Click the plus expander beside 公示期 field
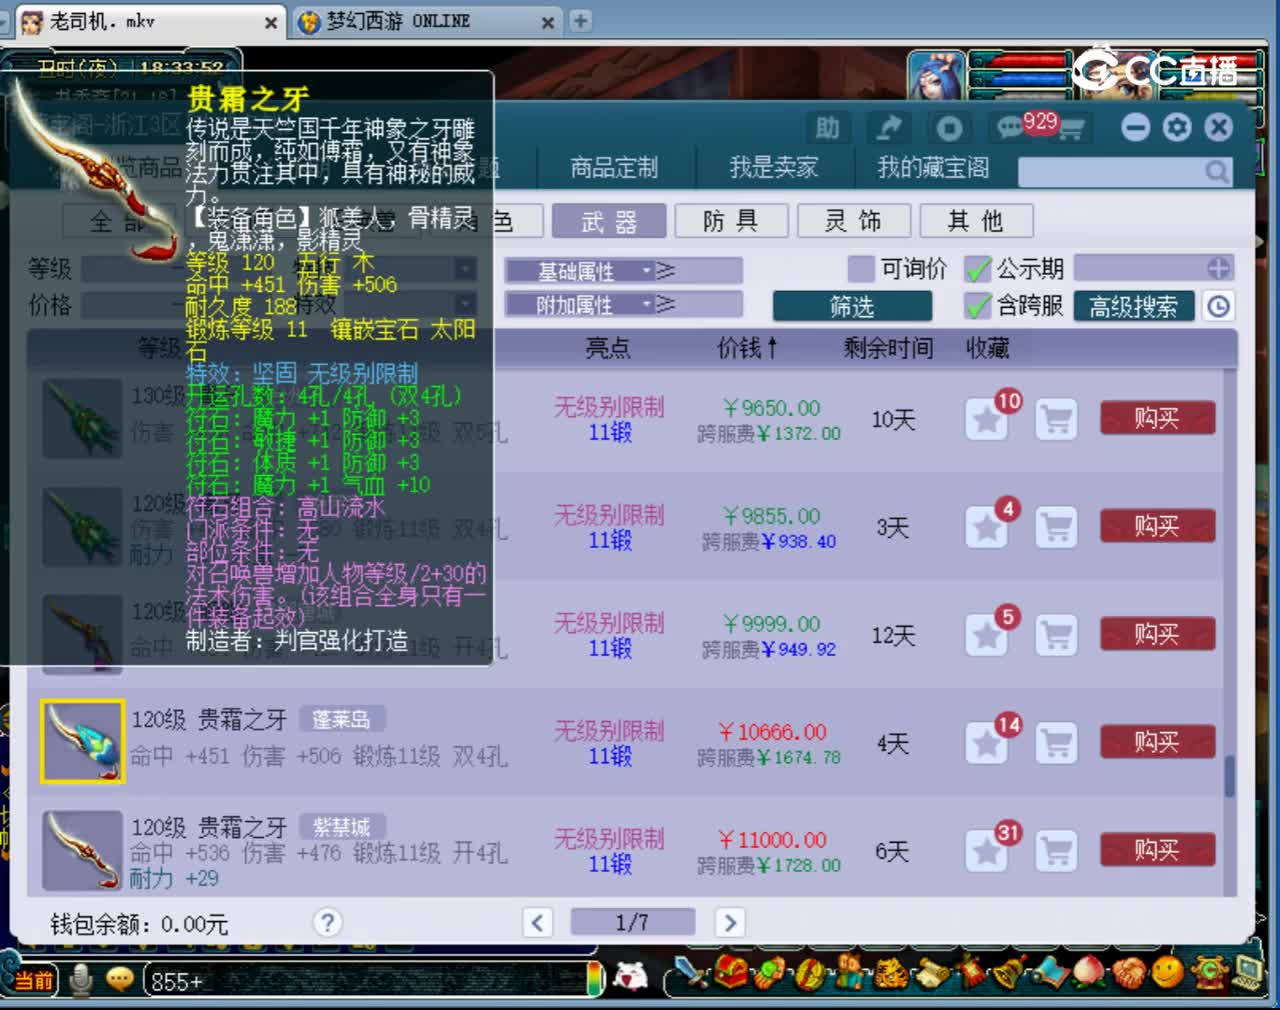Image resolution: width=1280 pixels, height=1010 pixels. click(1218, 268)
